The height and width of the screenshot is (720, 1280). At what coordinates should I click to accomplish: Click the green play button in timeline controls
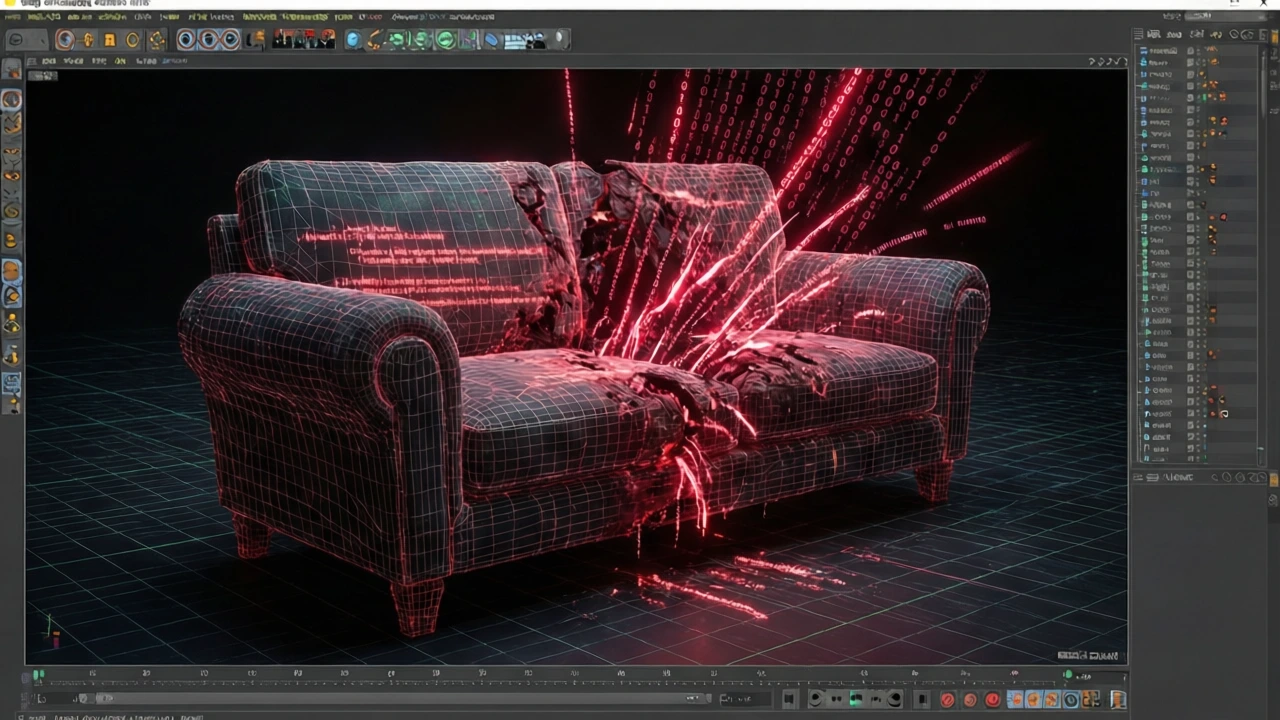[856, 699]
